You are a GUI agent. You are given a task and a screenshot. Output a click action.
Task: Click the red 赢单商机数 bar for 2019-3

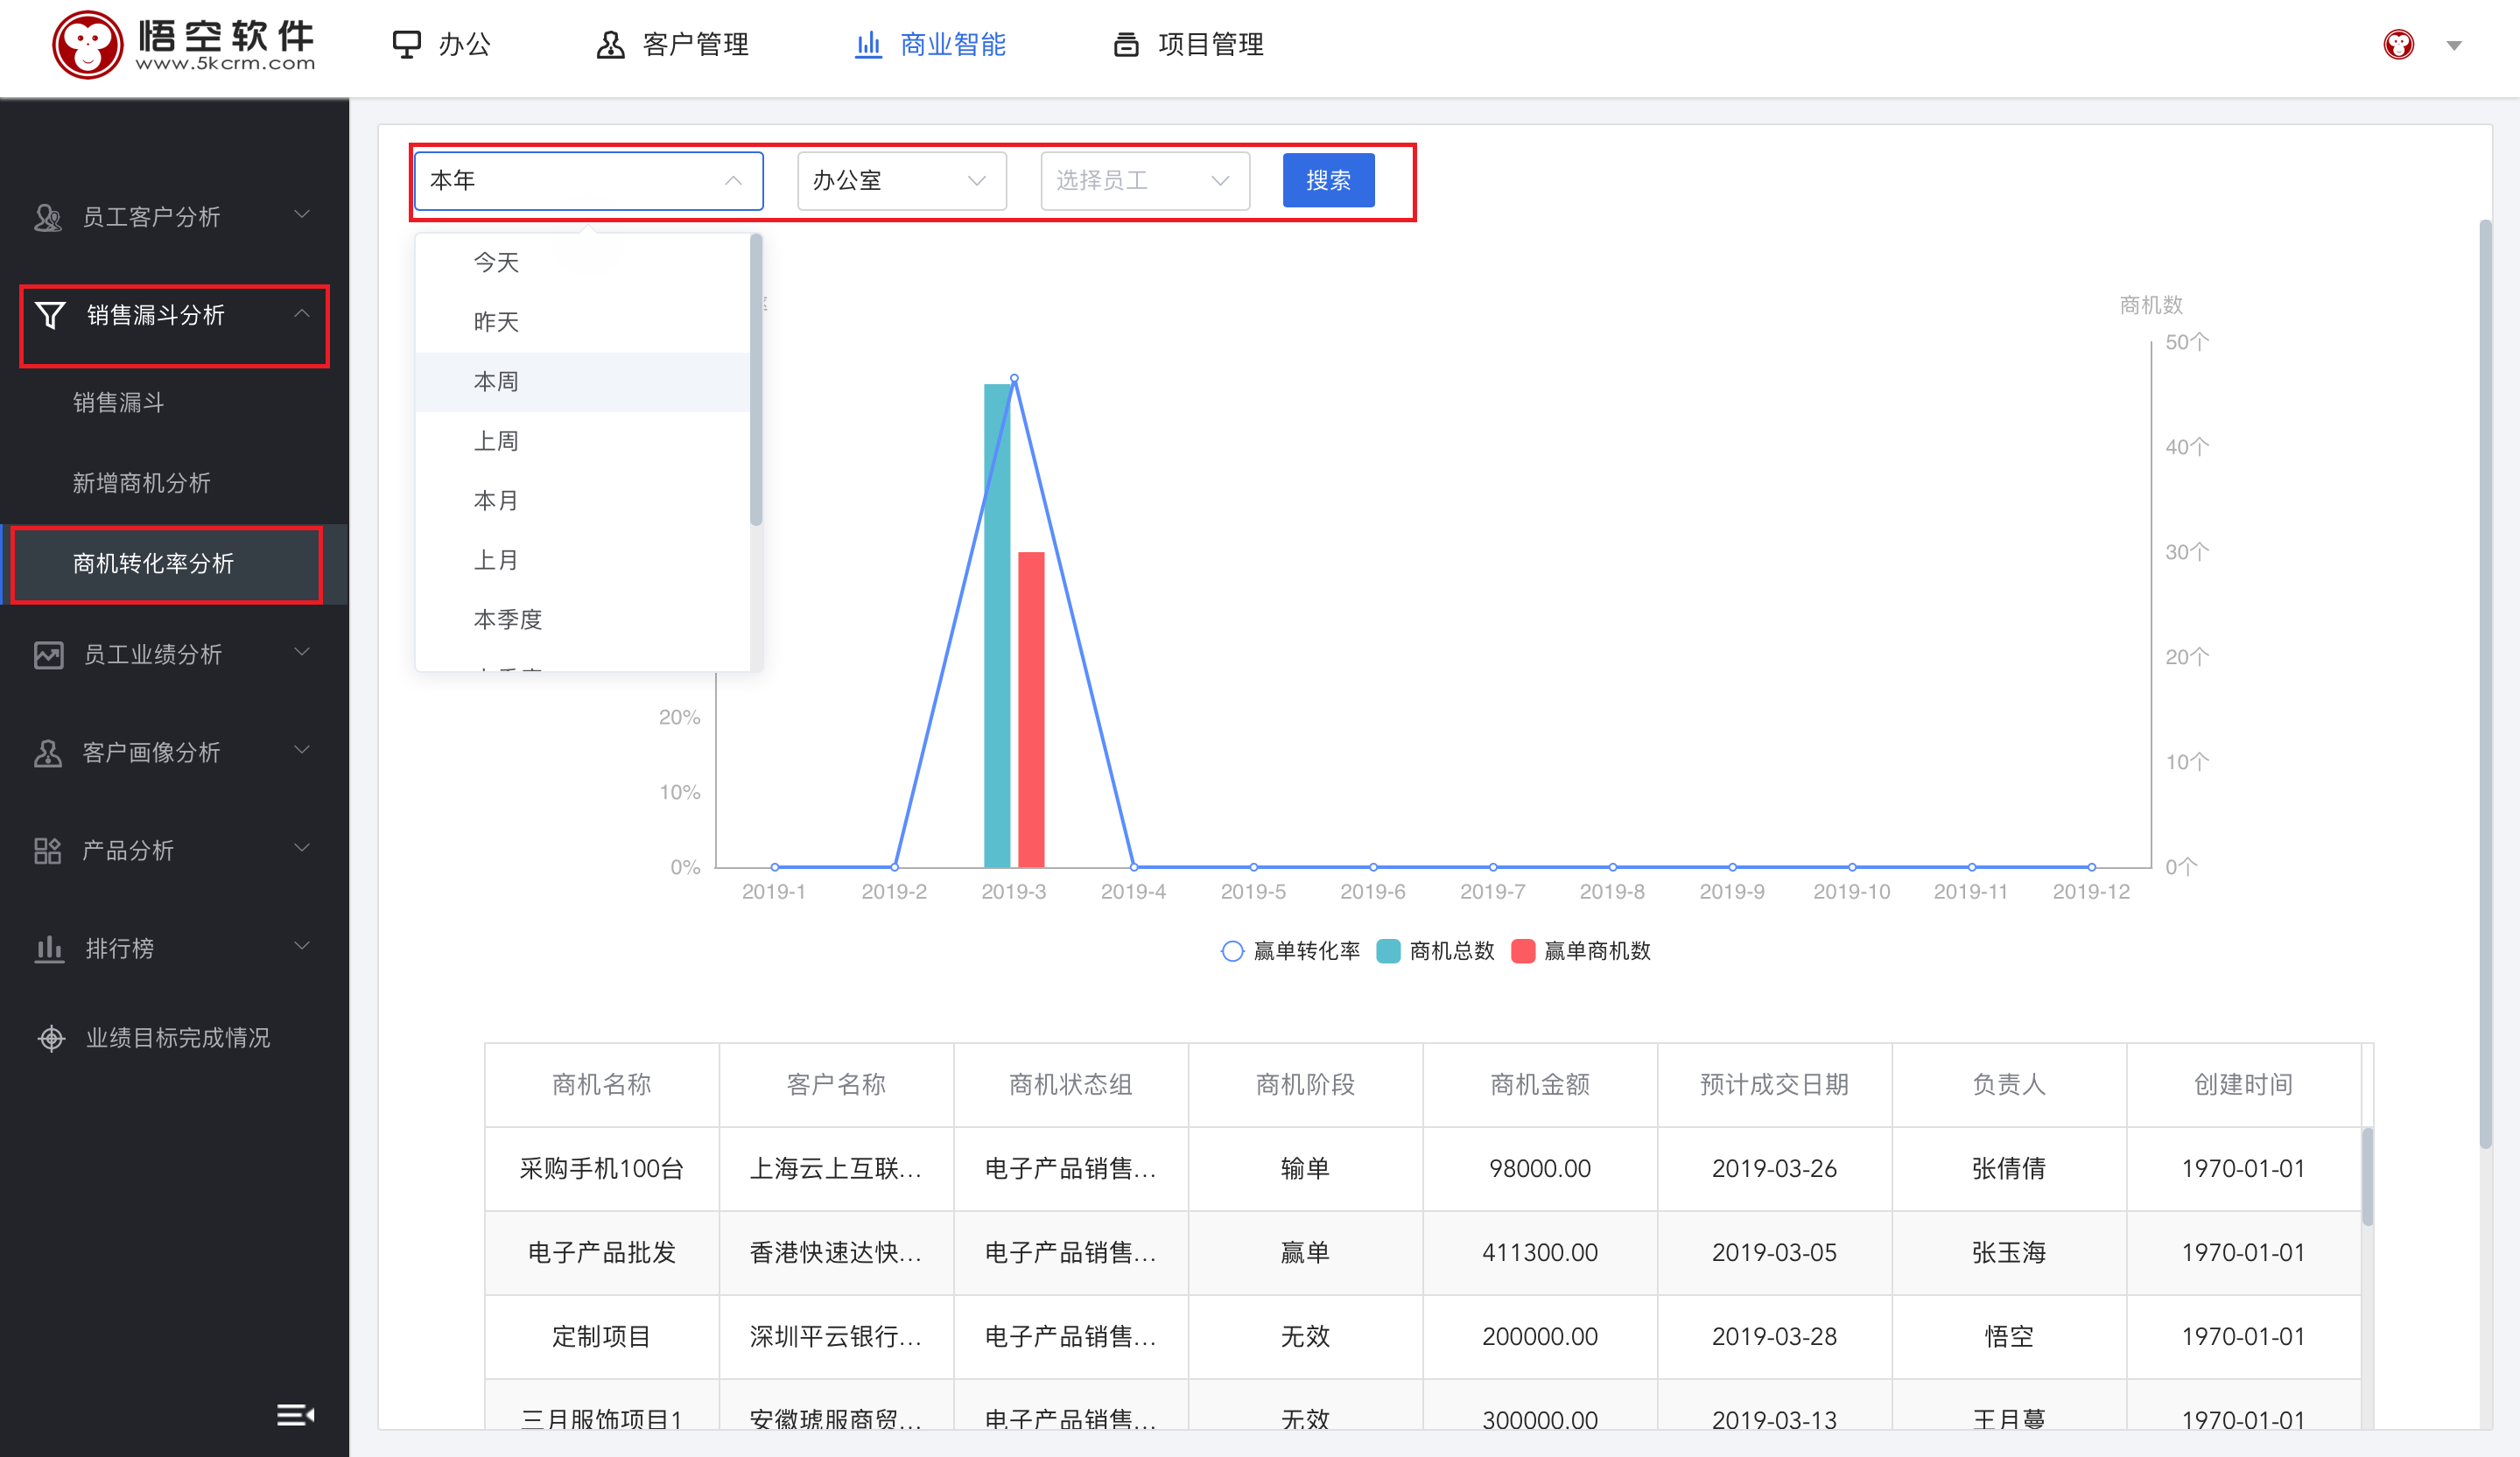pos(1031,710)
